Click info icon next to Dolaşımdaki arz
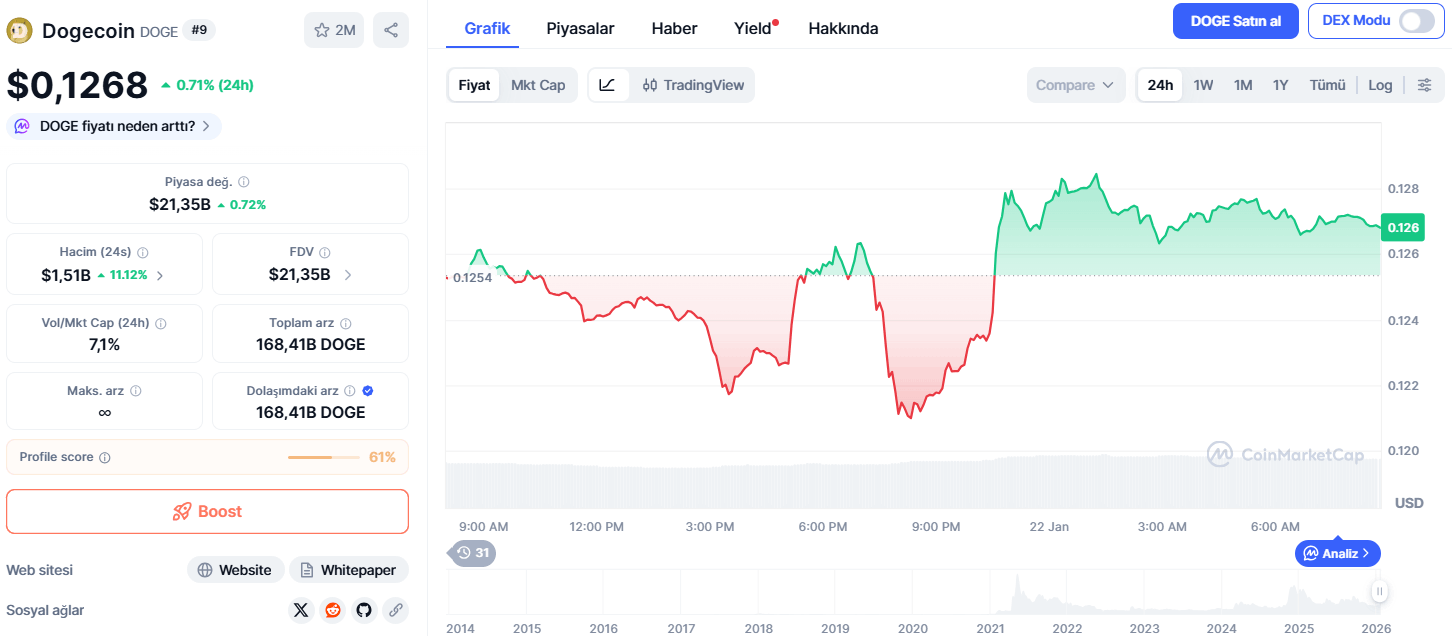 click(x=349, y=391)
